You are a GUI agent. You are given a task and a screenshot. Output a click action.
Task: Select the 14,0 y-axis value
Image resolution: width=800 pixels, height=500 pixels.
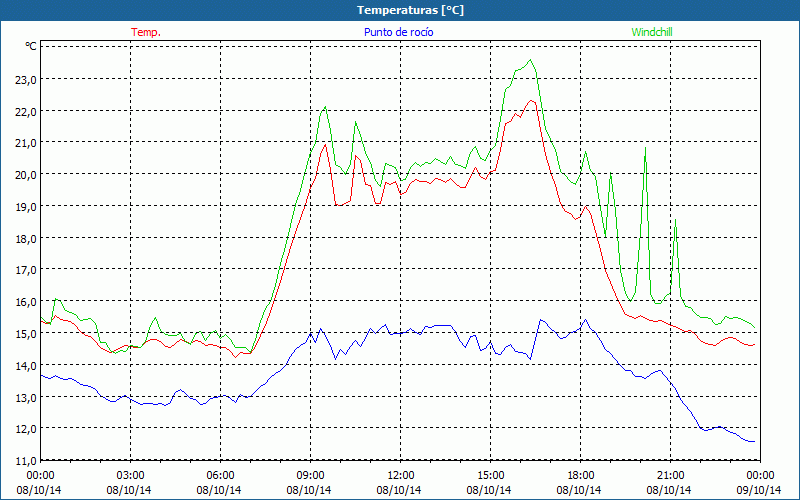click(x=26, y=365)
